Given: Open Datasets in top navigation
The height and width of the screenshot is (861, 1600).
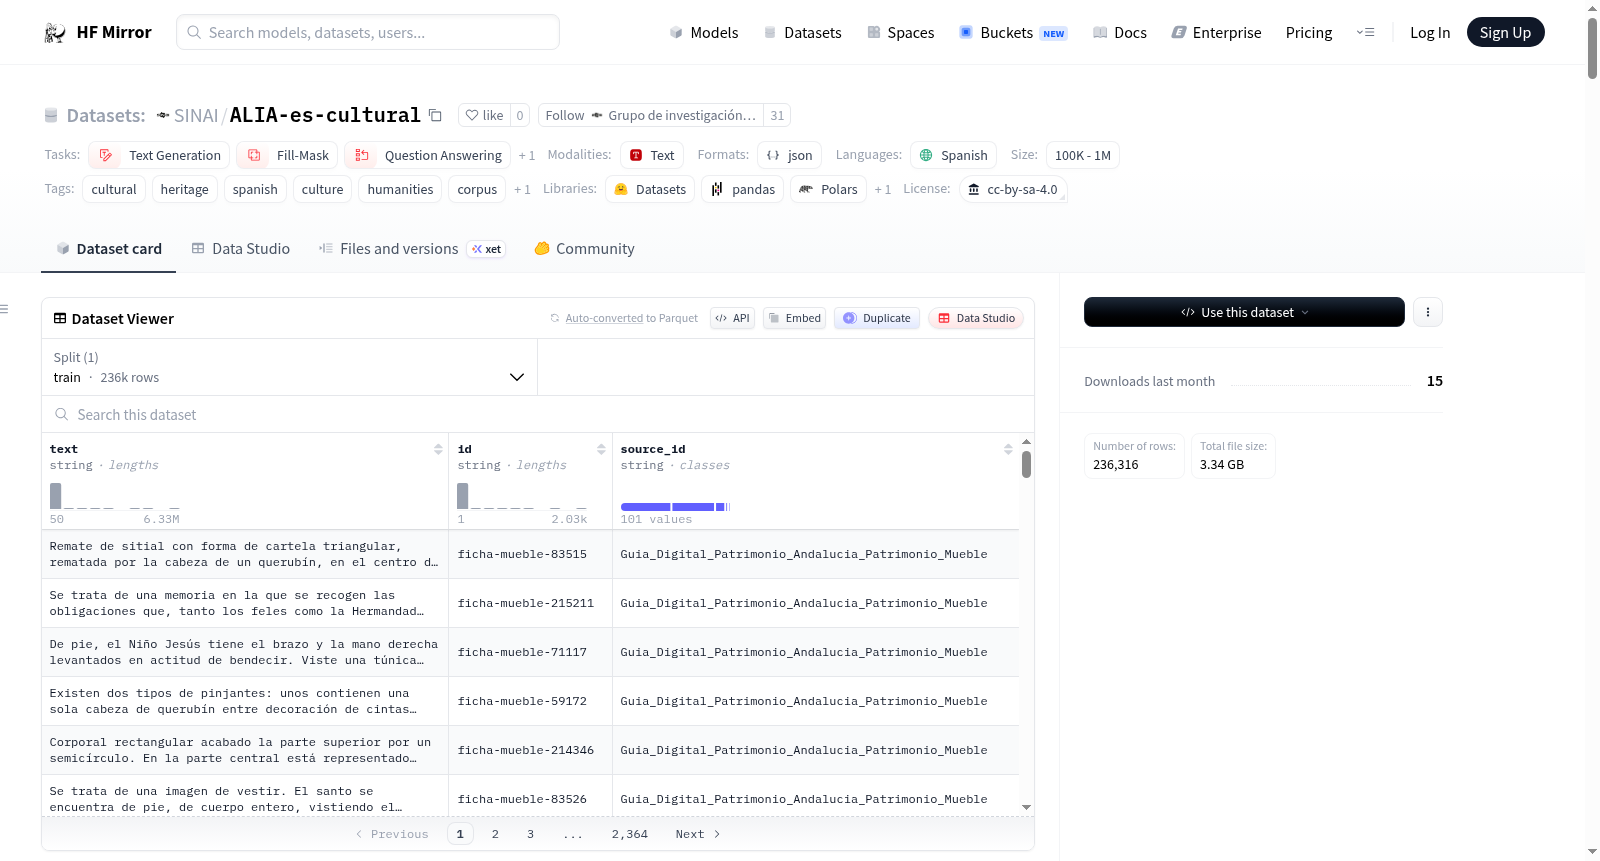Looking at the screenshot, I should pyautogui.click(x=802, y=33).
